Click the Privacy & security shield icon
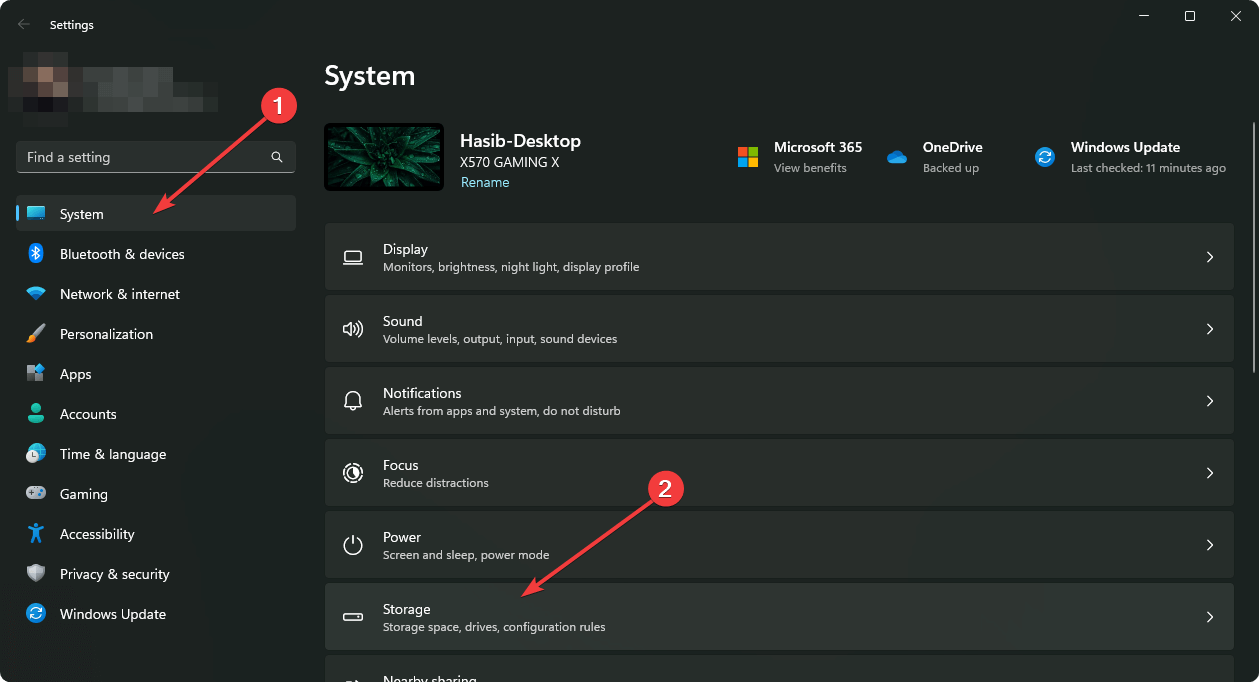 (36, 573)
